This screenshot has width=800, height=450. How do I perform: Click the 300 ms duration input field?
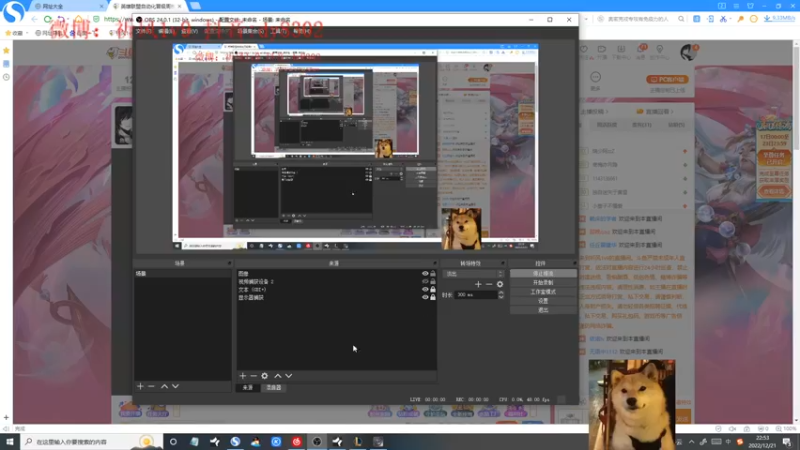click(x=476, y=295)
